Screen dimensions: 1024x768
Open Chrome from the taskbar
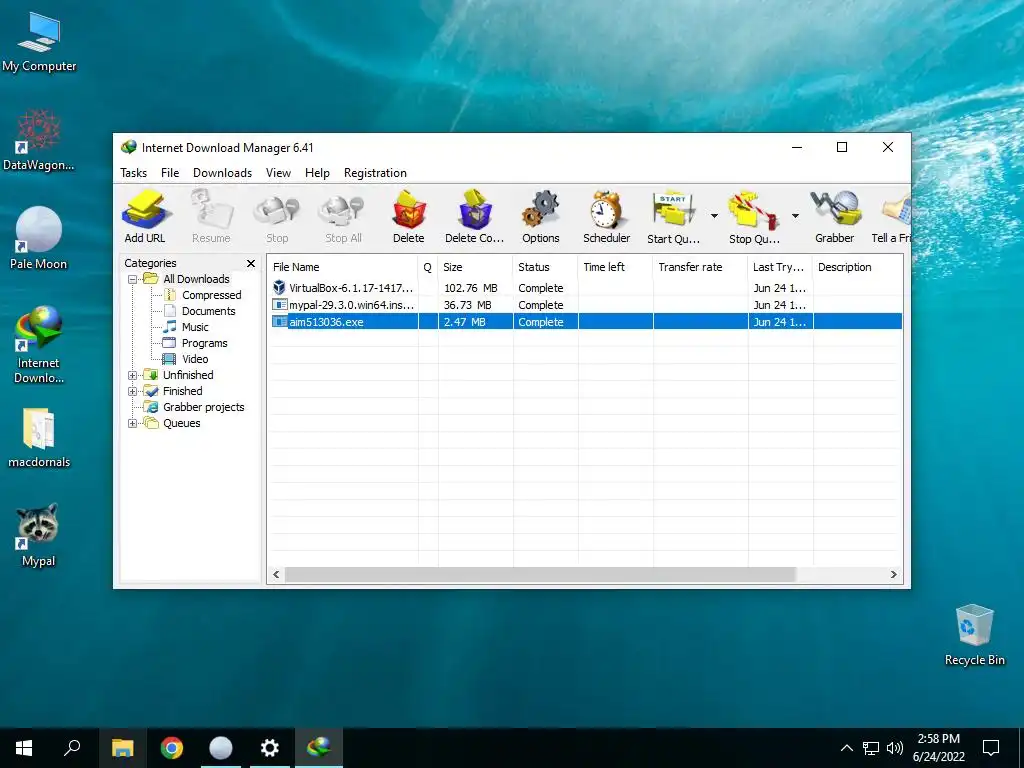coord(172,748)
